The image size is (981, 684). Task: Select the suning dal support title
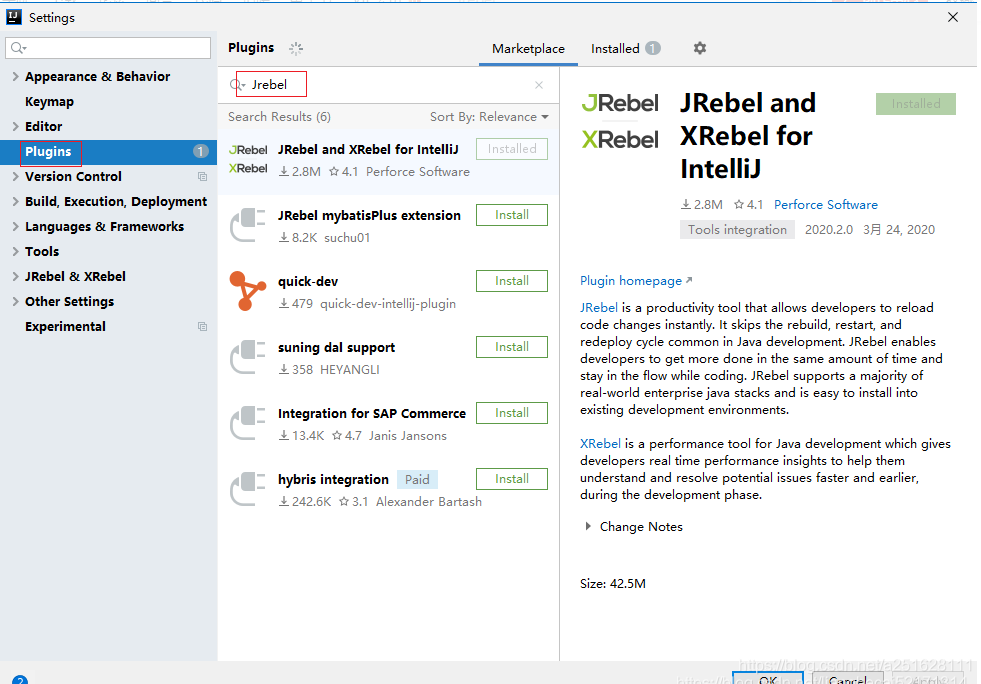337,347
